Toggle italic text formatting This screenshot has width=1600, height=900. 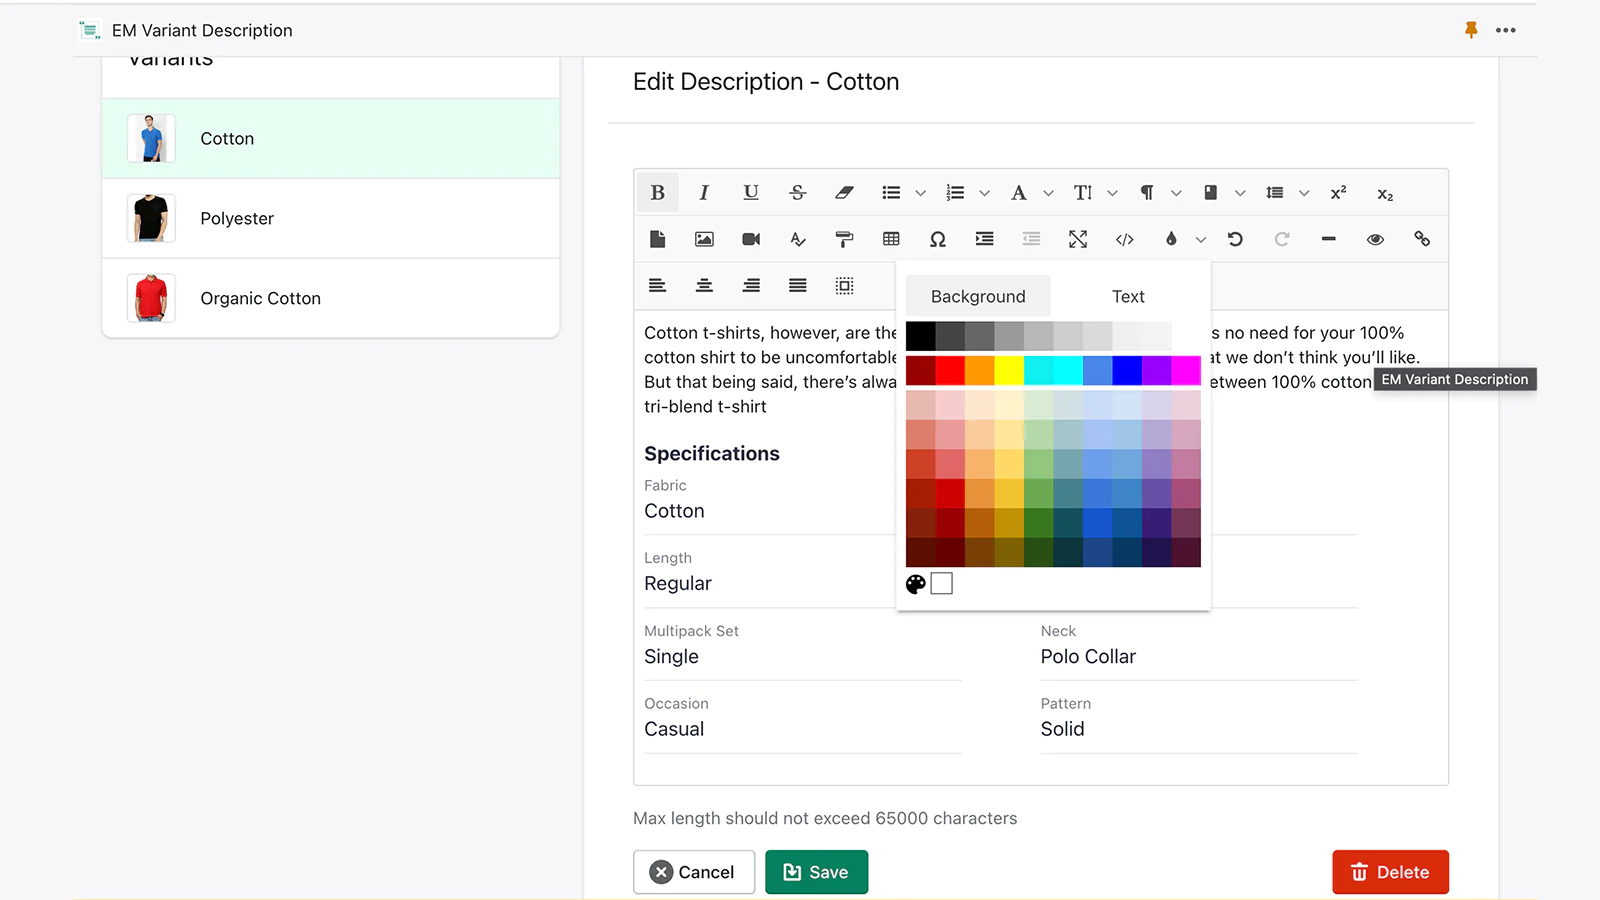click(704, 193)
